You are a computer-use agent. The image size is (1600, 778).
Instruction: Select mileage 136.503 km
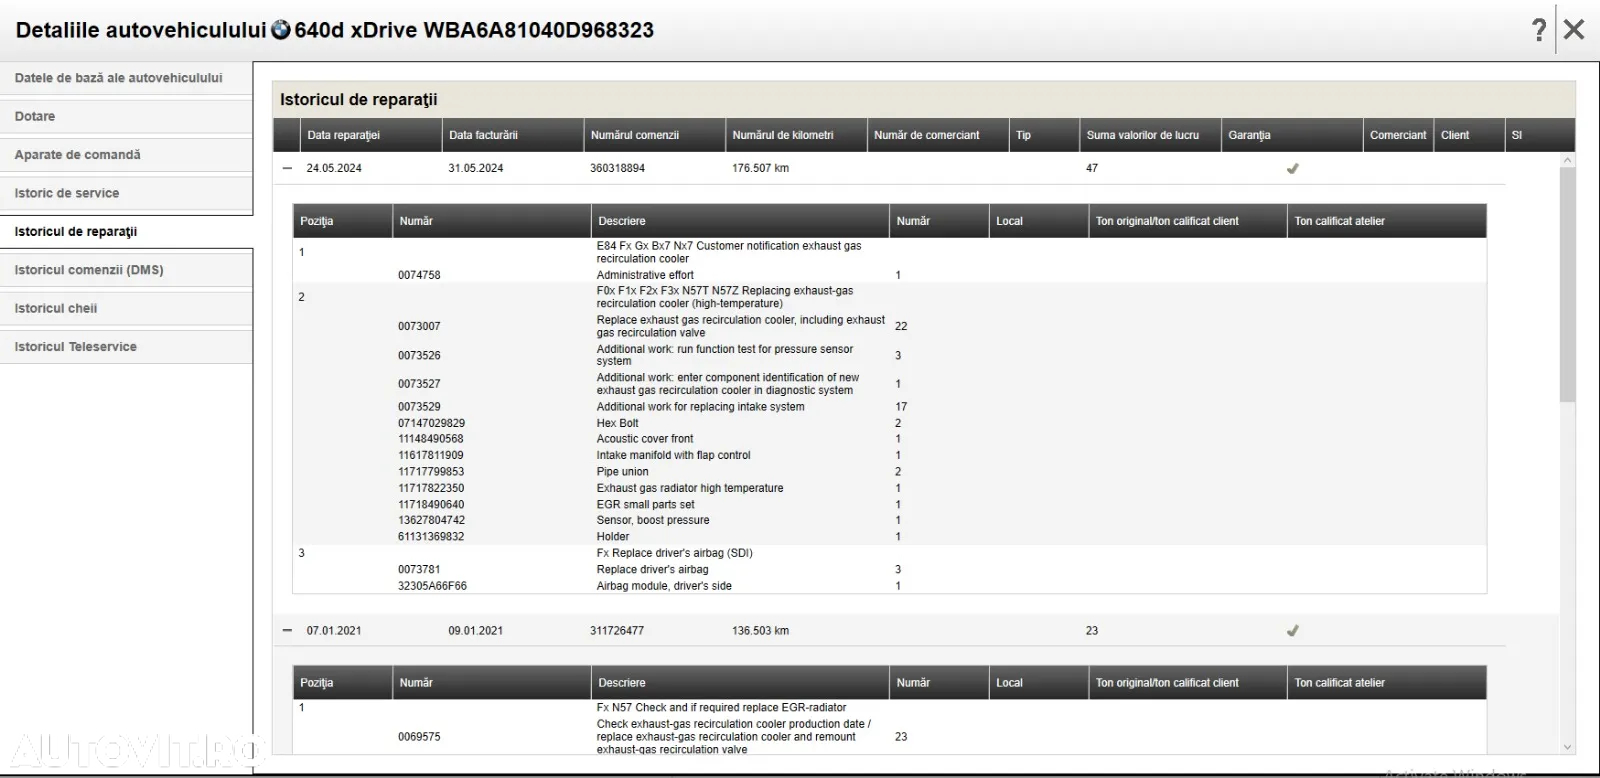tap(760, 631)
